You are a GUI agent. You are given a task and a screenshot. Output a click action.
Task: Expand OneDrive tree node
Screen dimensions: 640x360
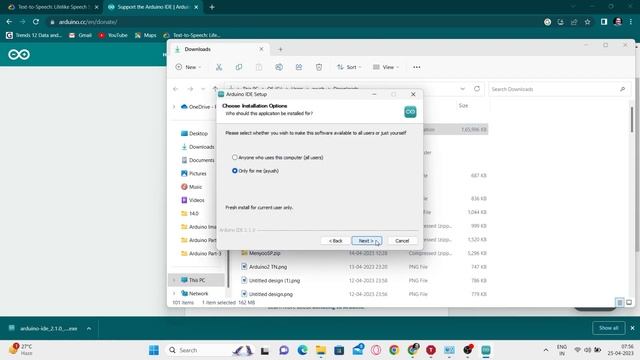174,107
